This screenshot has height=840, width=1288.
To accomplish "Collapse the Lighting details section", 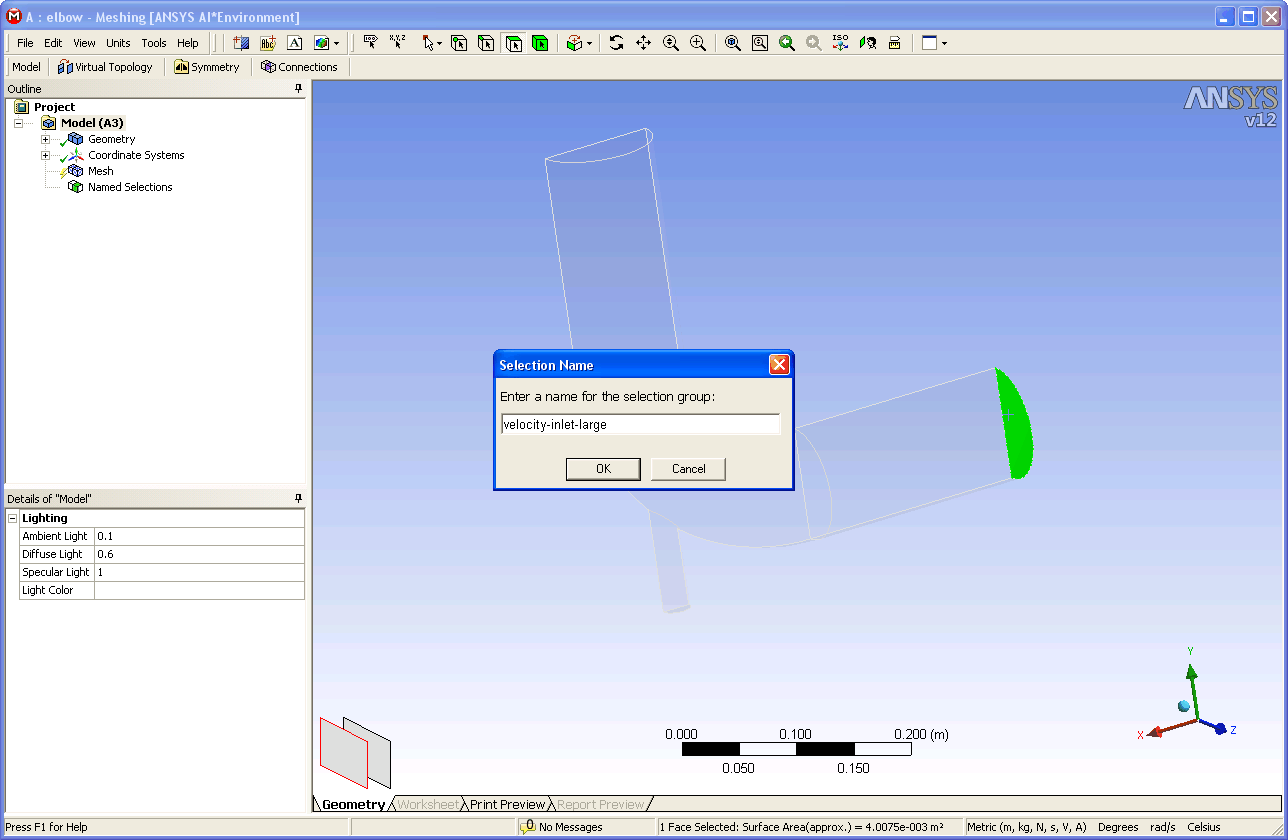I will click(x=13, y=518).
